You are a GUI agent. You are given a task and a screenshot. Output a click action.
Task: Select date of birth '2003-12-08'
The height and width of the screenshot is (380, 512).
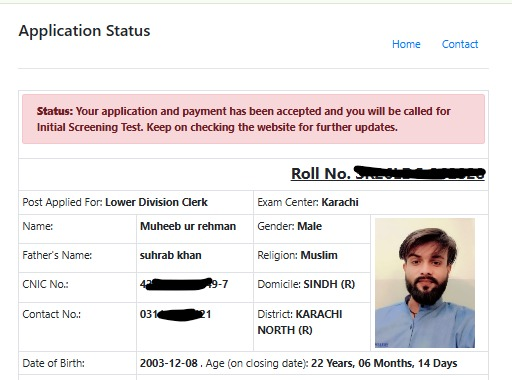pyautogui.click(x=169, y=363)
